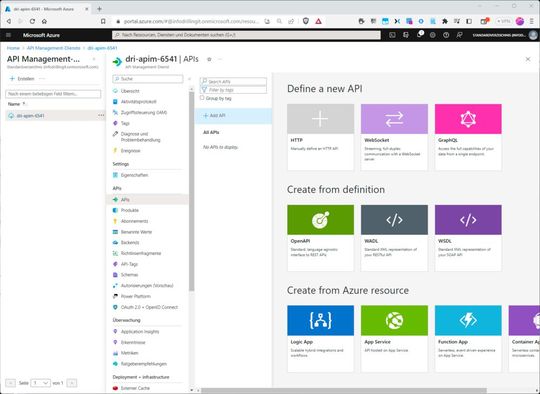This screenshot has width=540, height=394.
Task: Go to next page arrow in pager
Action: pyautogui.click(x=72, y=383)
